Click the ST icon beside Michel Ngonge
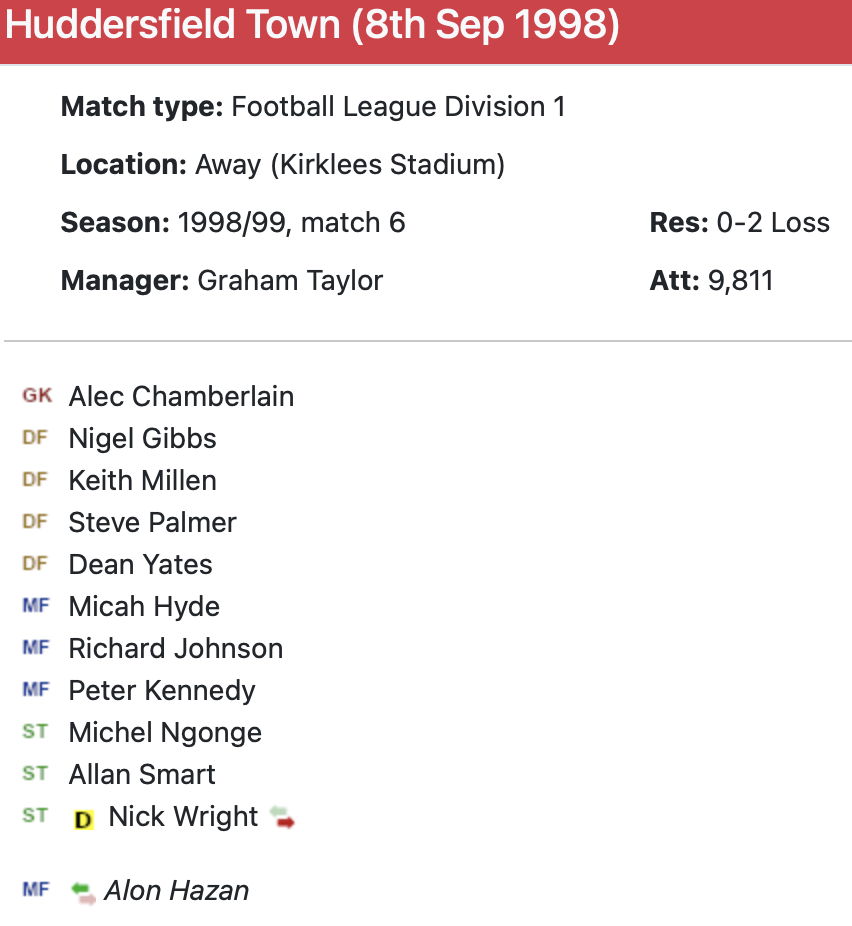The width and height of the screenshot is (852, 926). click(x=35, y=732)
